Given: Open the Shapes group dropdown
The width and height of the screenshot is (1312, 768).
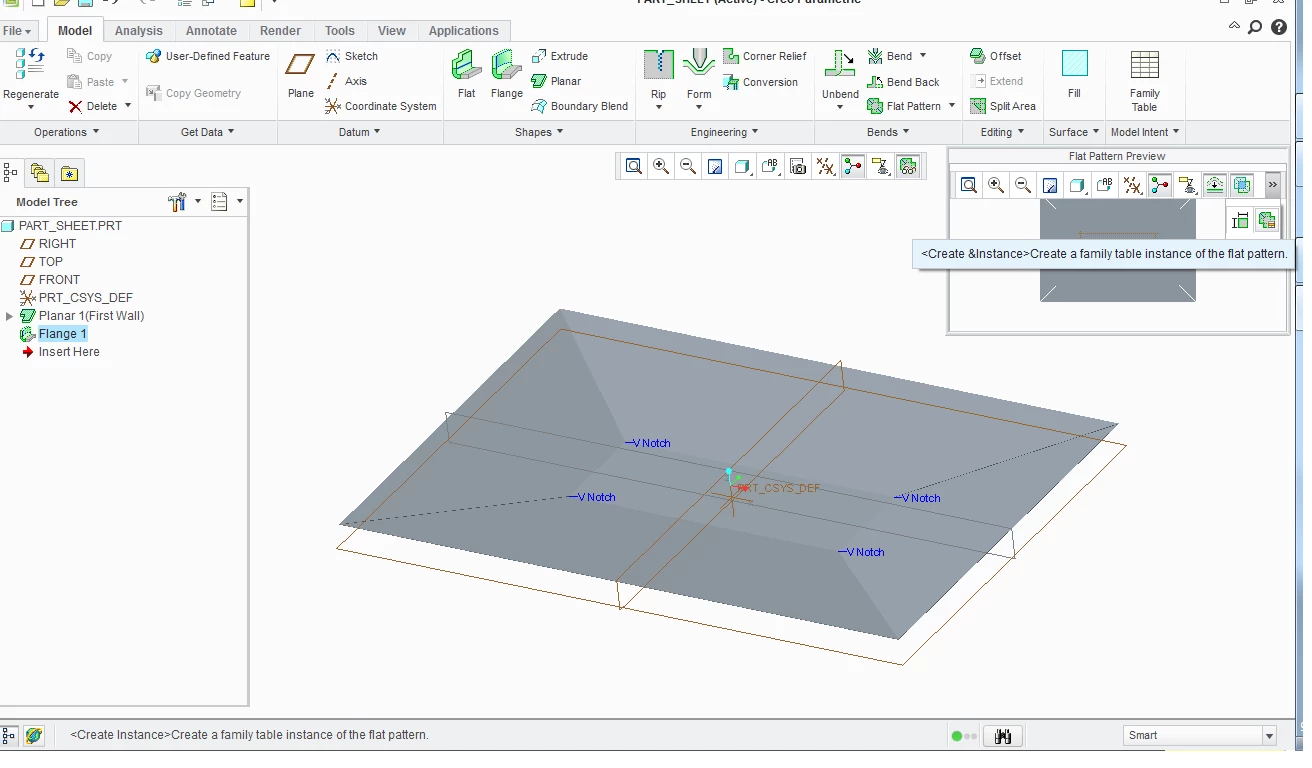Looking at the screenshot, I should click(539, 132).
